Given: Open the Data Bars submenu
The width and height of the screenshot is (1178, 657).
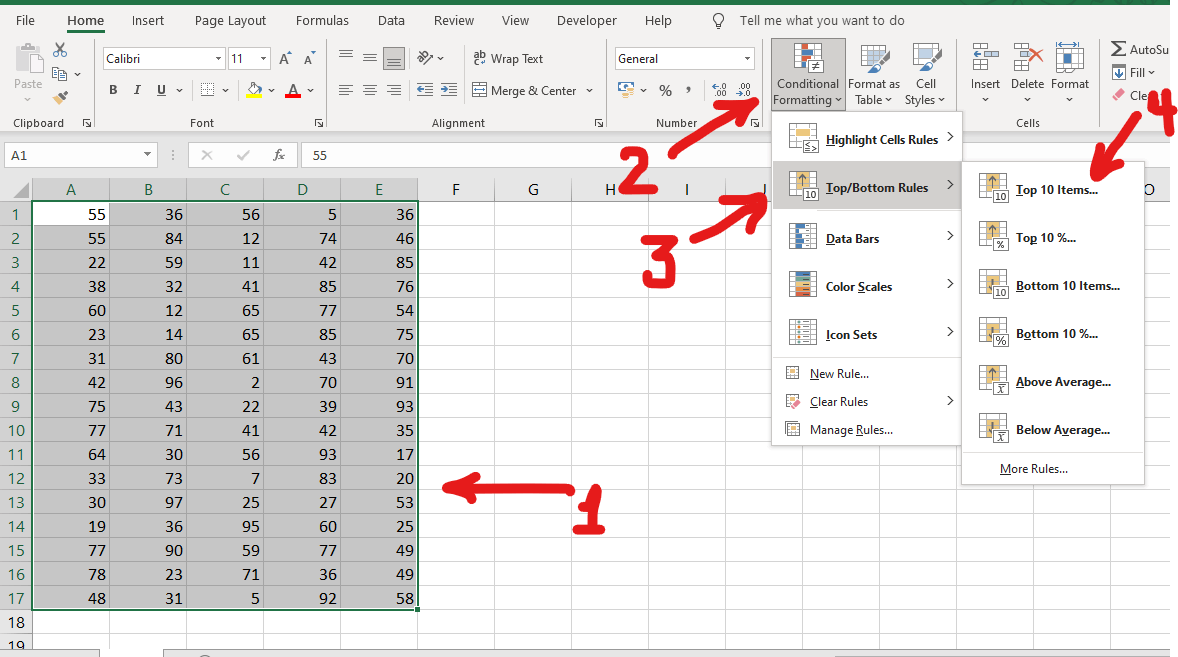Looking at the screenshot, I should point(867,238).
